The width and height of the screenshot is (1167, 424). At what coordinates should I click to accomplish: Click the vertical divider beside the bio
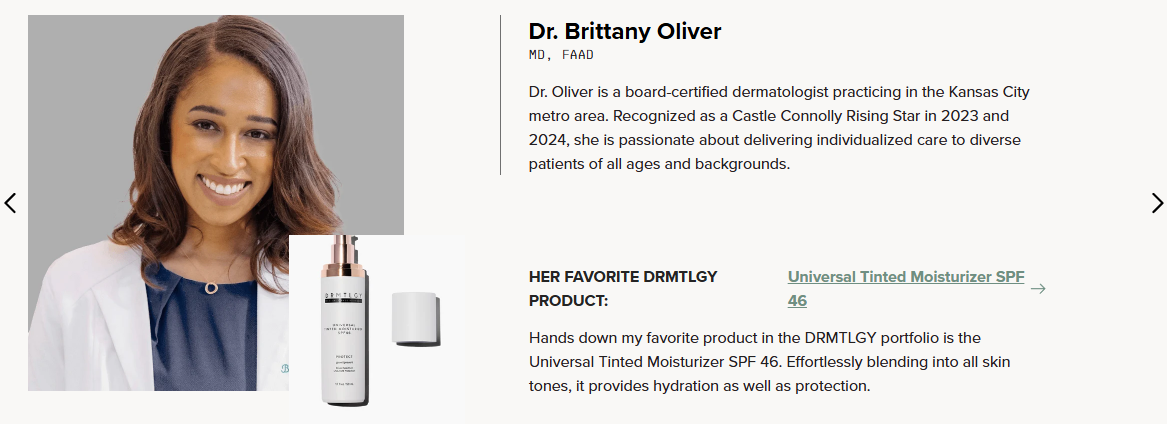click(x=500, y=95)
